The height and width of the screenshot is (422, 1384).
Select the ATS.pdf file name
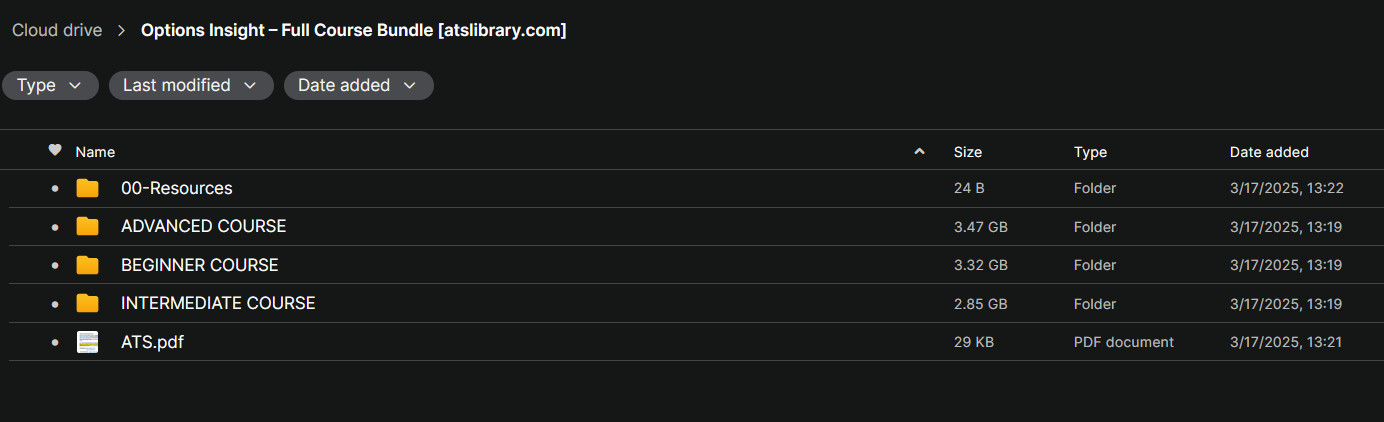tap(152, 342)
